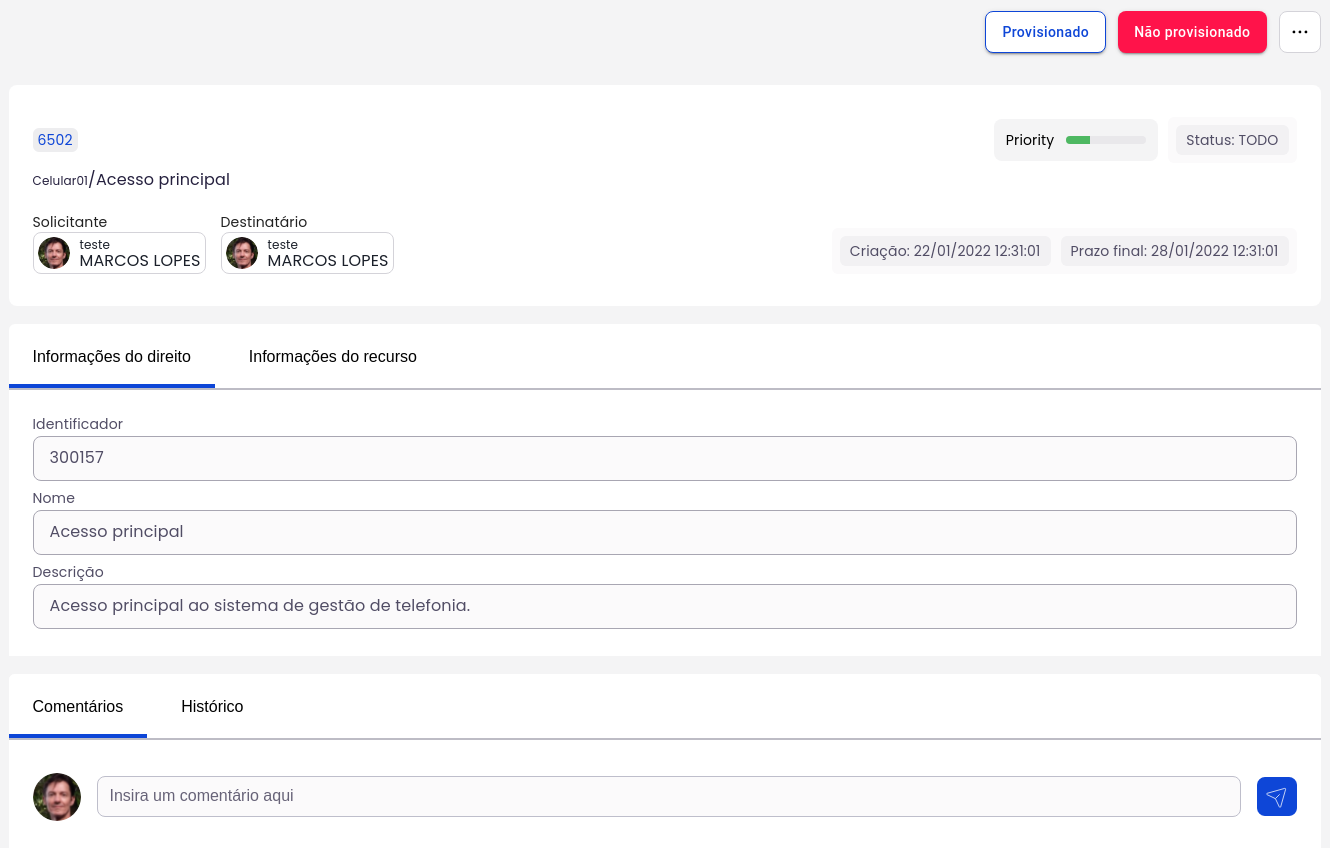Click the Nome field containing Acesso principal

664,532
